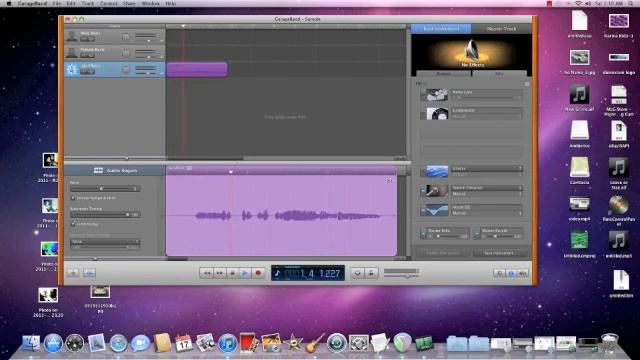Image resolution: width=640 pixels, height=360 pixels.
Task: Open the LCD mode note icon menu
Action: point(278,273)
